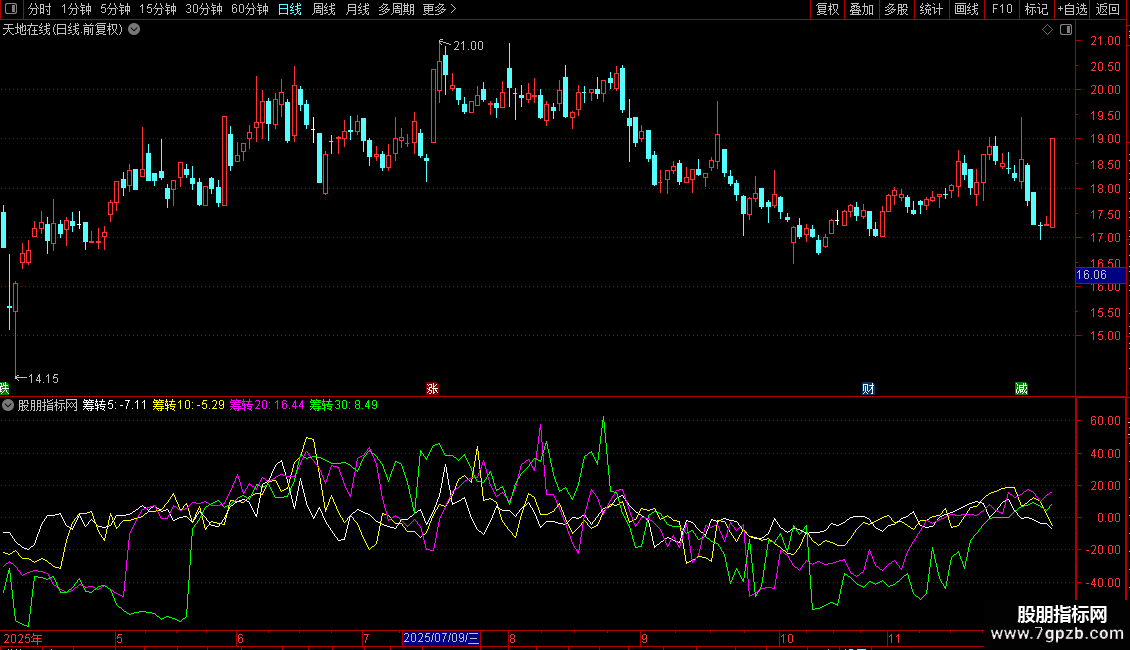Viewport: 1130px width, 650px height.
Task: Open the 复权 adjustment menu
Action: (827, 9)
